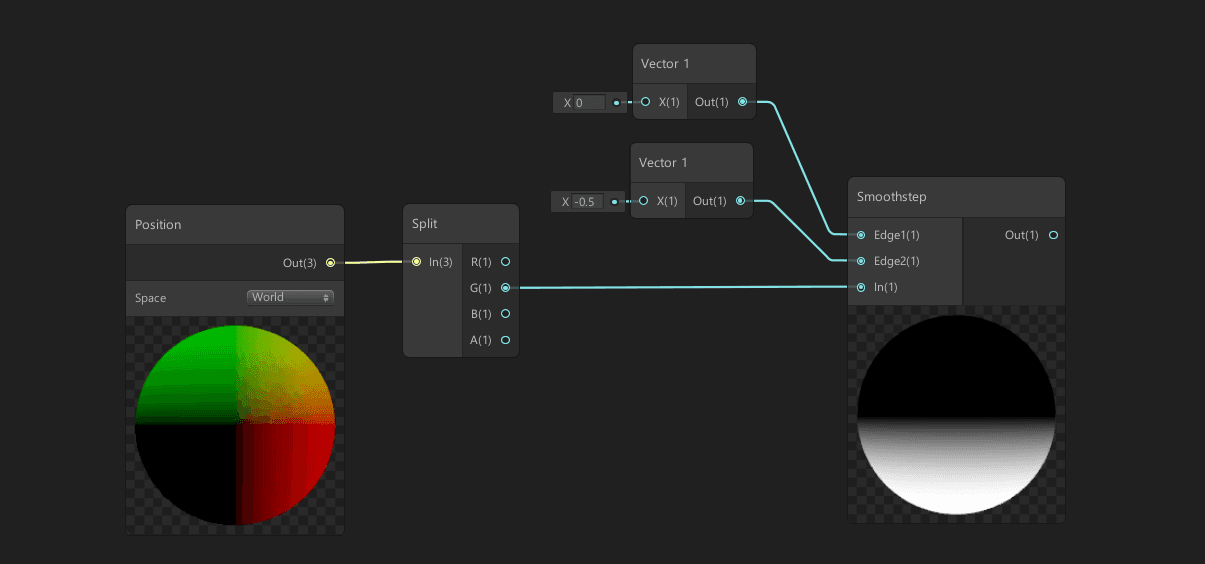Click the Smoothstep In(1) input port
This screenshot has width=1205, height=564.
coord(861,287)
